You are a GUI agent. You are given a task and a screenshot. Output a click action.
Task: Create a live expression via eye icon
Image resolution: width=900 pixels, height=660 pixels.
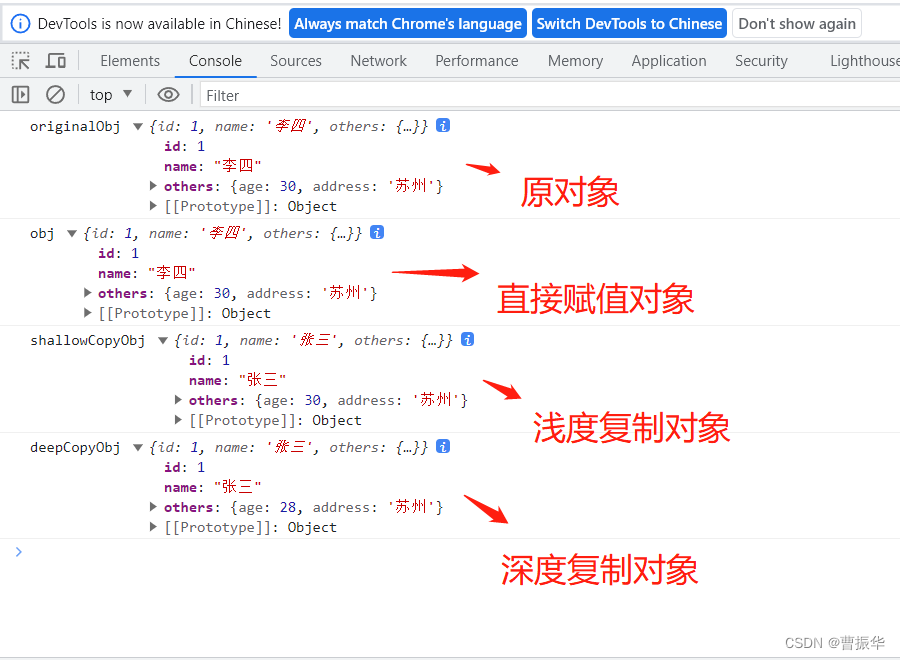coord(168,94)
